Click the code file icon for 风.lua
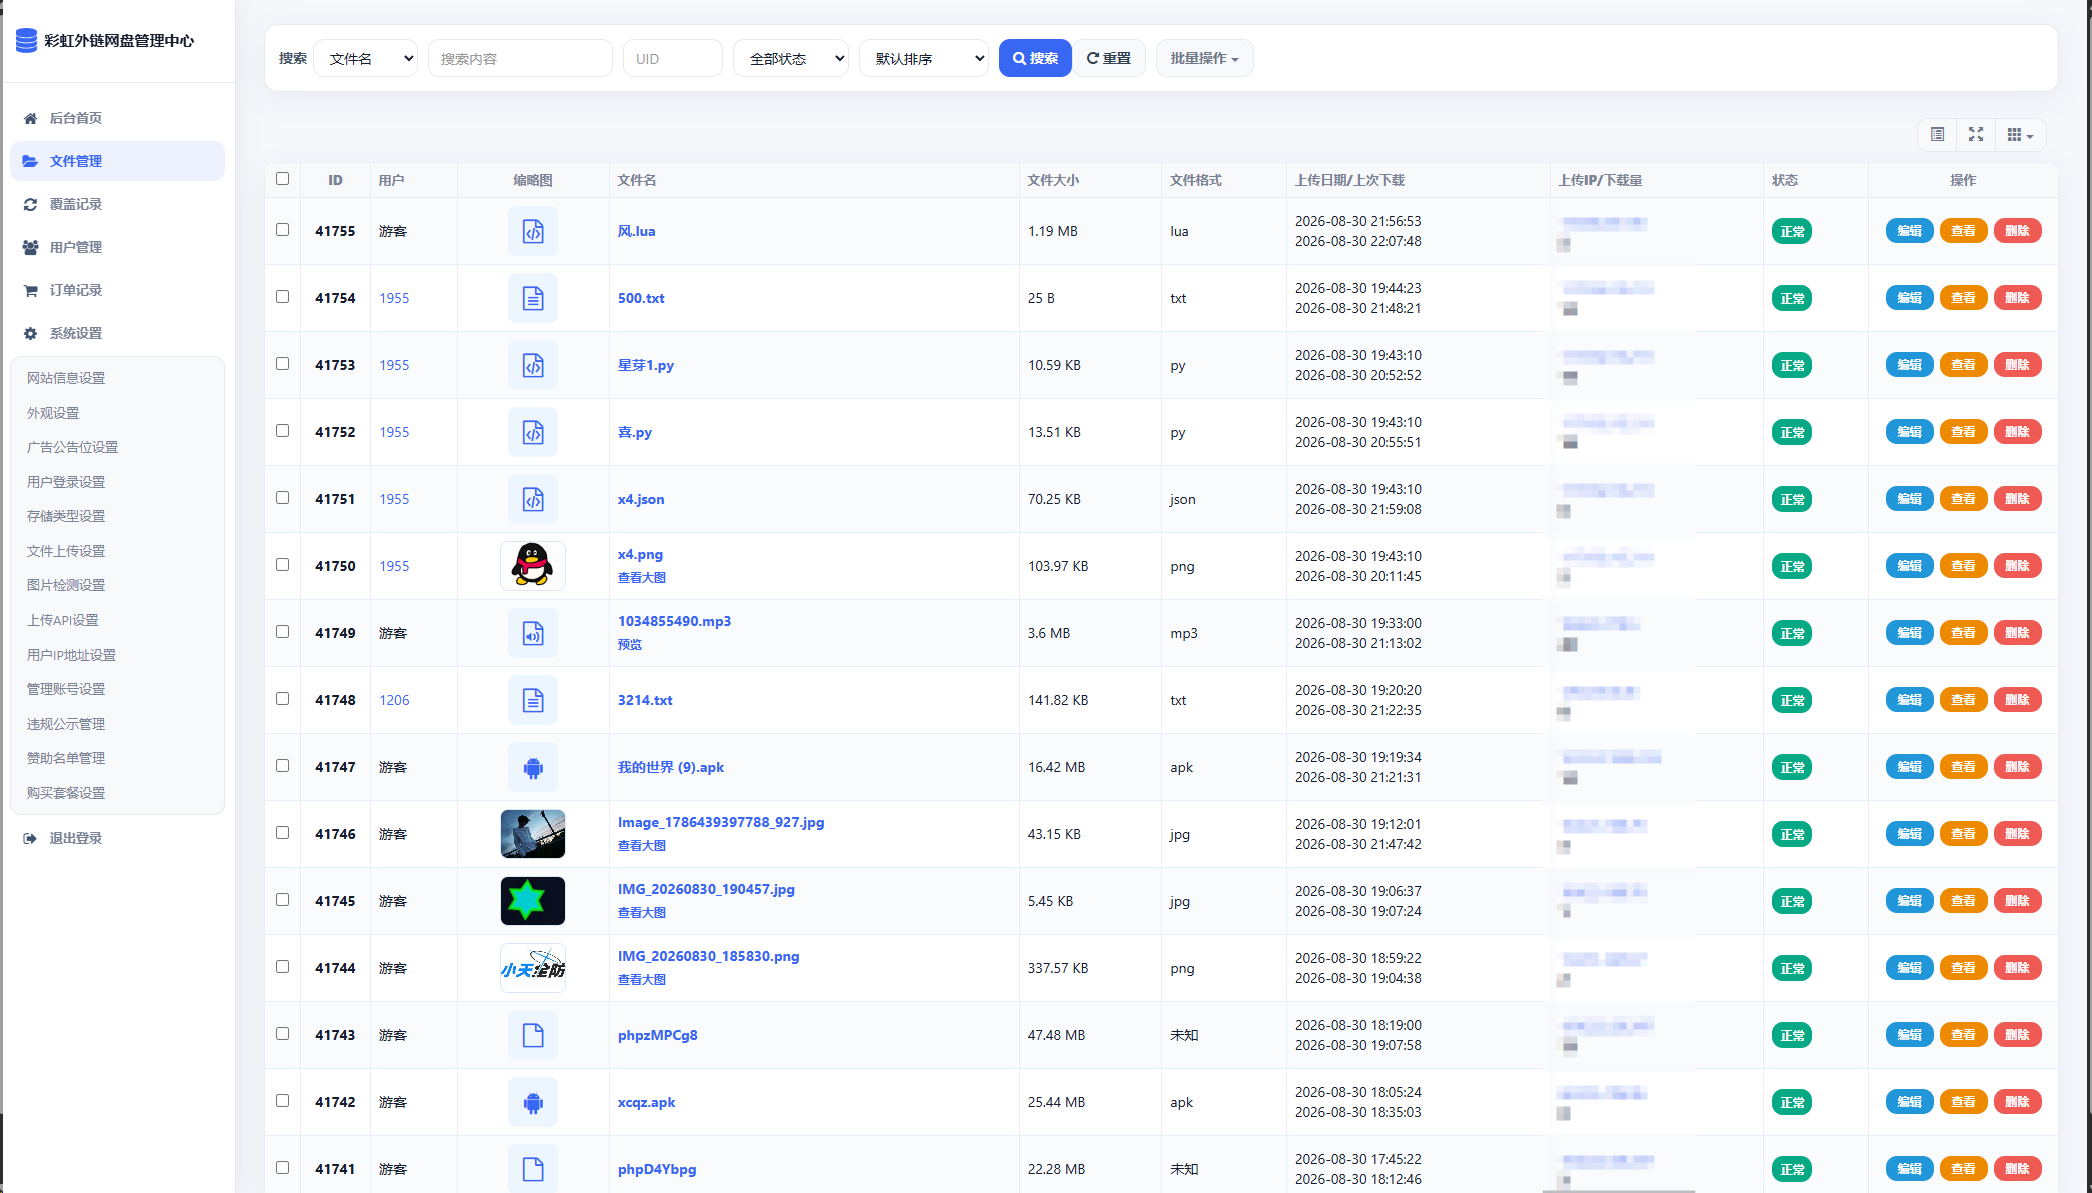Image resolution: width=2092 pixels, height=1193 pixels. click(533, 231)
